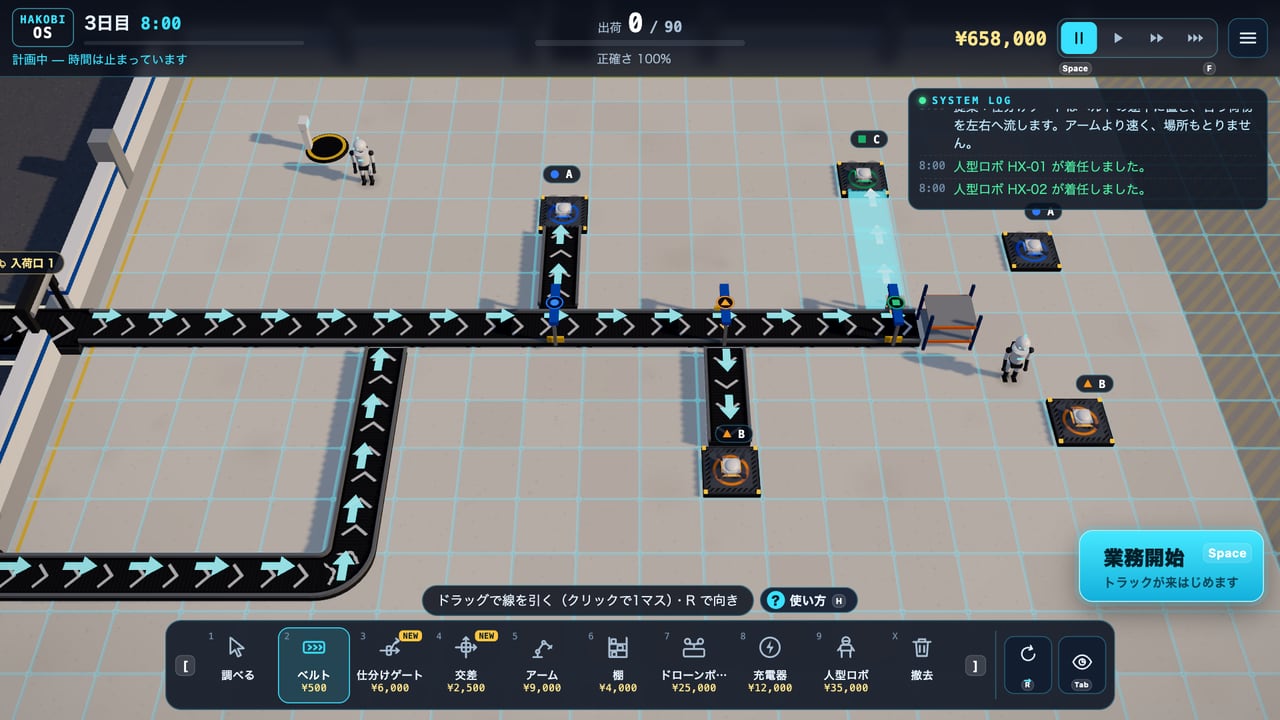Click the ¥658,000 money display
The height and width of the screenshot is (720, 1280).
[1001, 38]
